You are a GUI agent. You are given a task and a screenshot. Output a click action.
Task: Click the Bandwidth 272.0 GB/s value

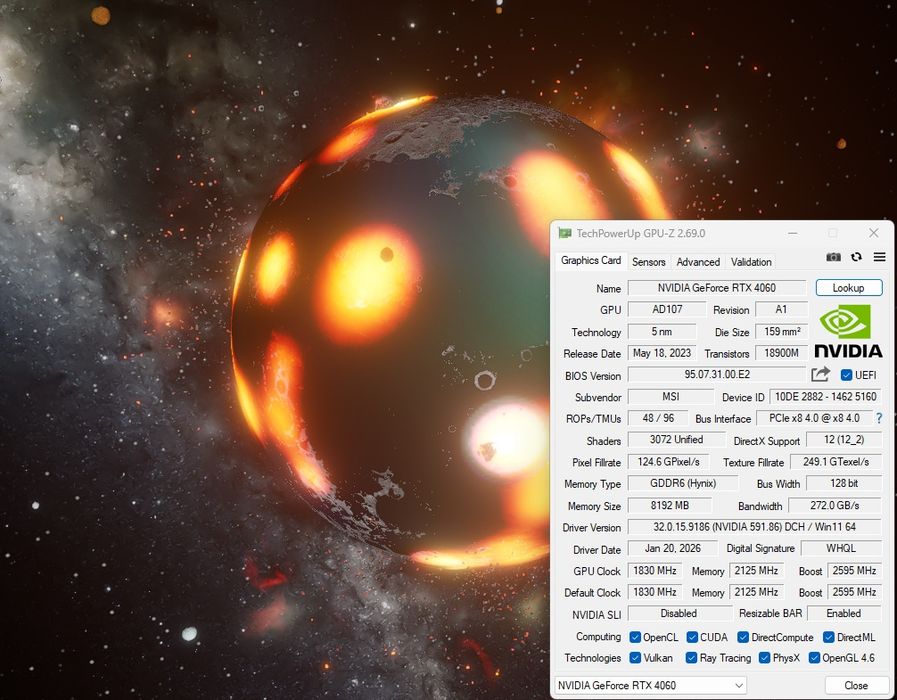pos(835,506)
